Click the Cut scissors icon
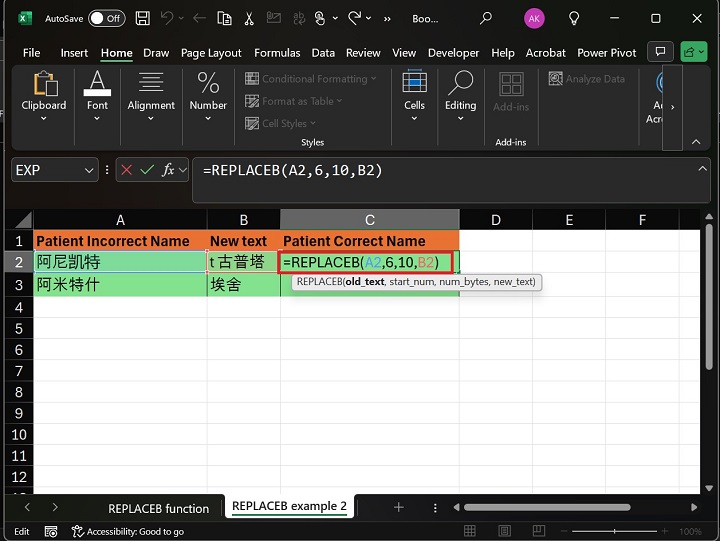The height and width of the screenshot is (541, 720). click(249, 18)
